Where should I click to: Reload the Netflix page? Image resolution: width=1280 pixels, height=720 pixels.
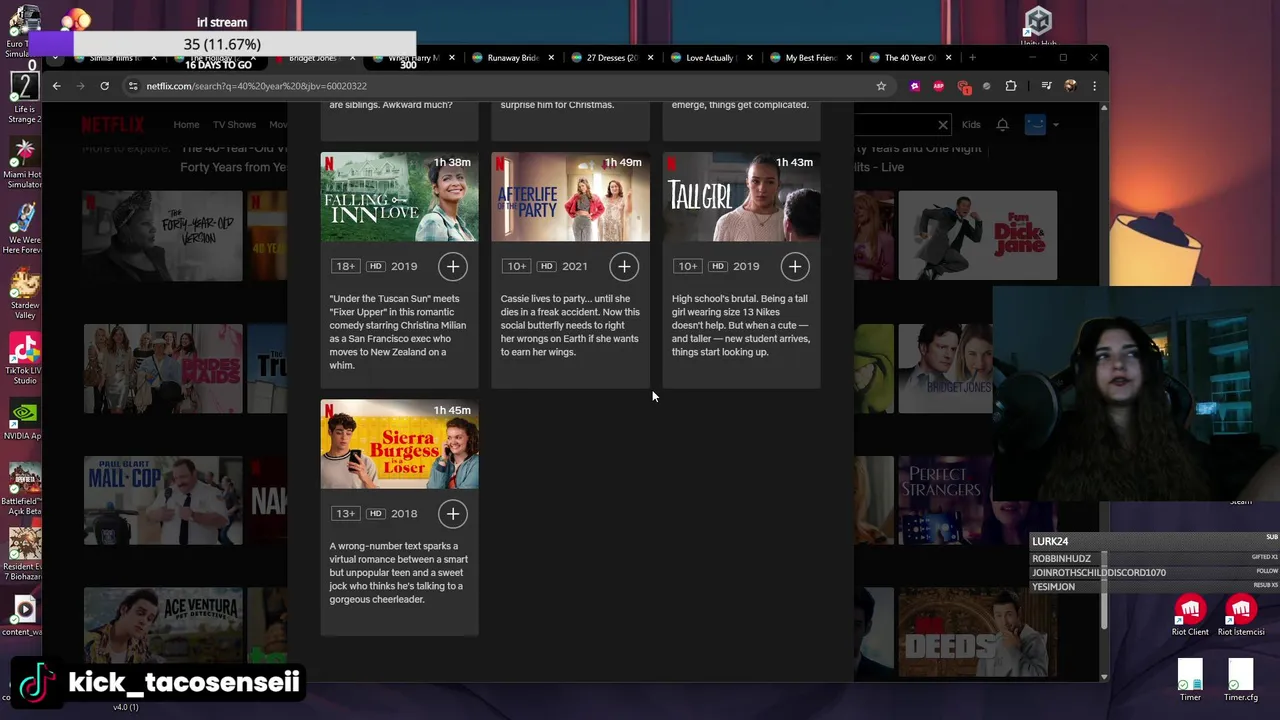point(104,86)
